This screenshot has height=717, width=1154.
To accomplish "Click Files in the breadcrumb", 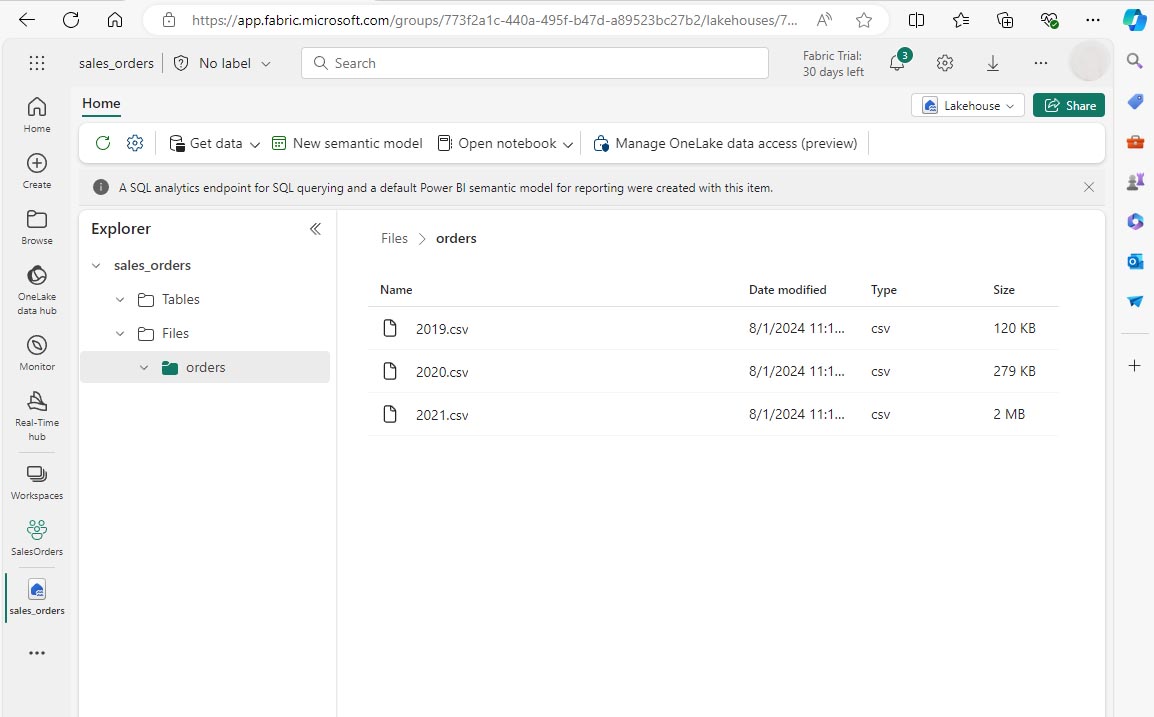I will click(394, 239).
